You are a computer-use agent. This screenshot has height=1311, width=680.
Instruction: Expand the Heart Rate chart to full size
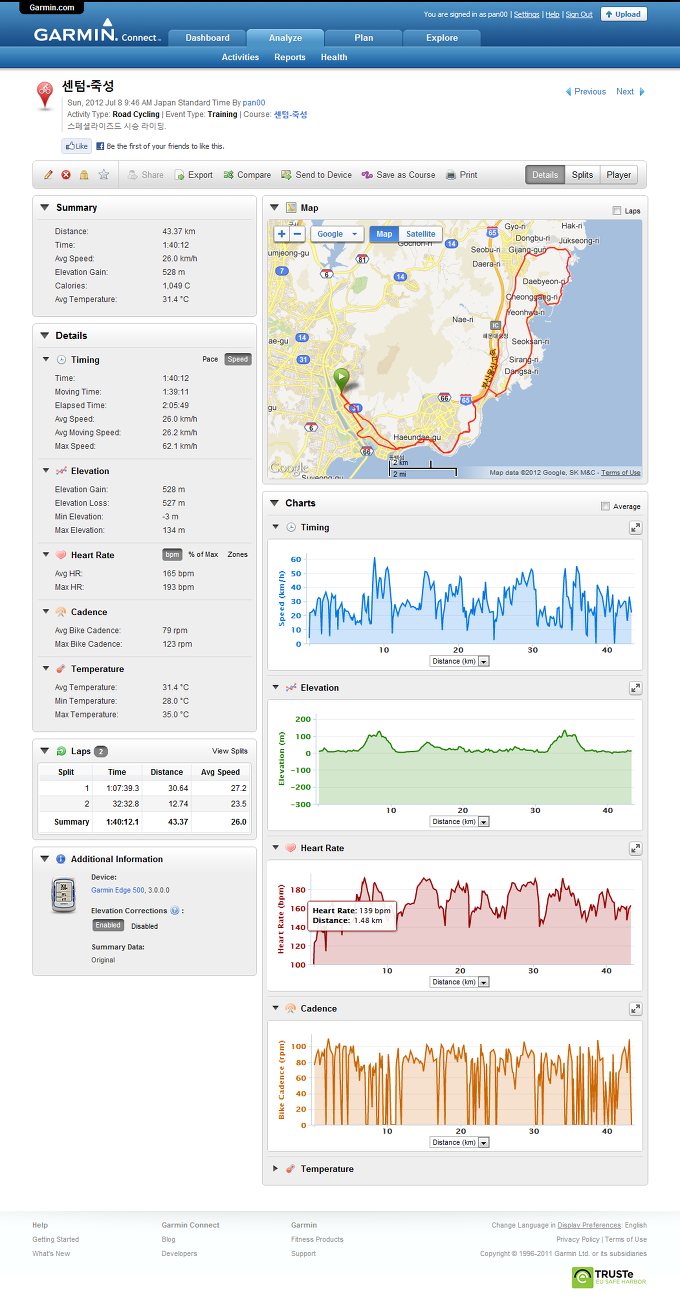[x=635, y=848]
